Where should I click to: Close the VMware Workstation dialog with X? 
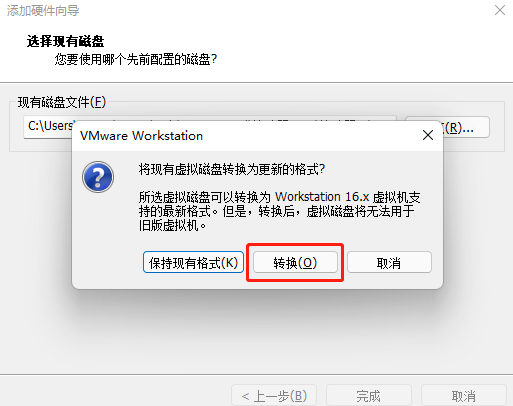[428, 135]
